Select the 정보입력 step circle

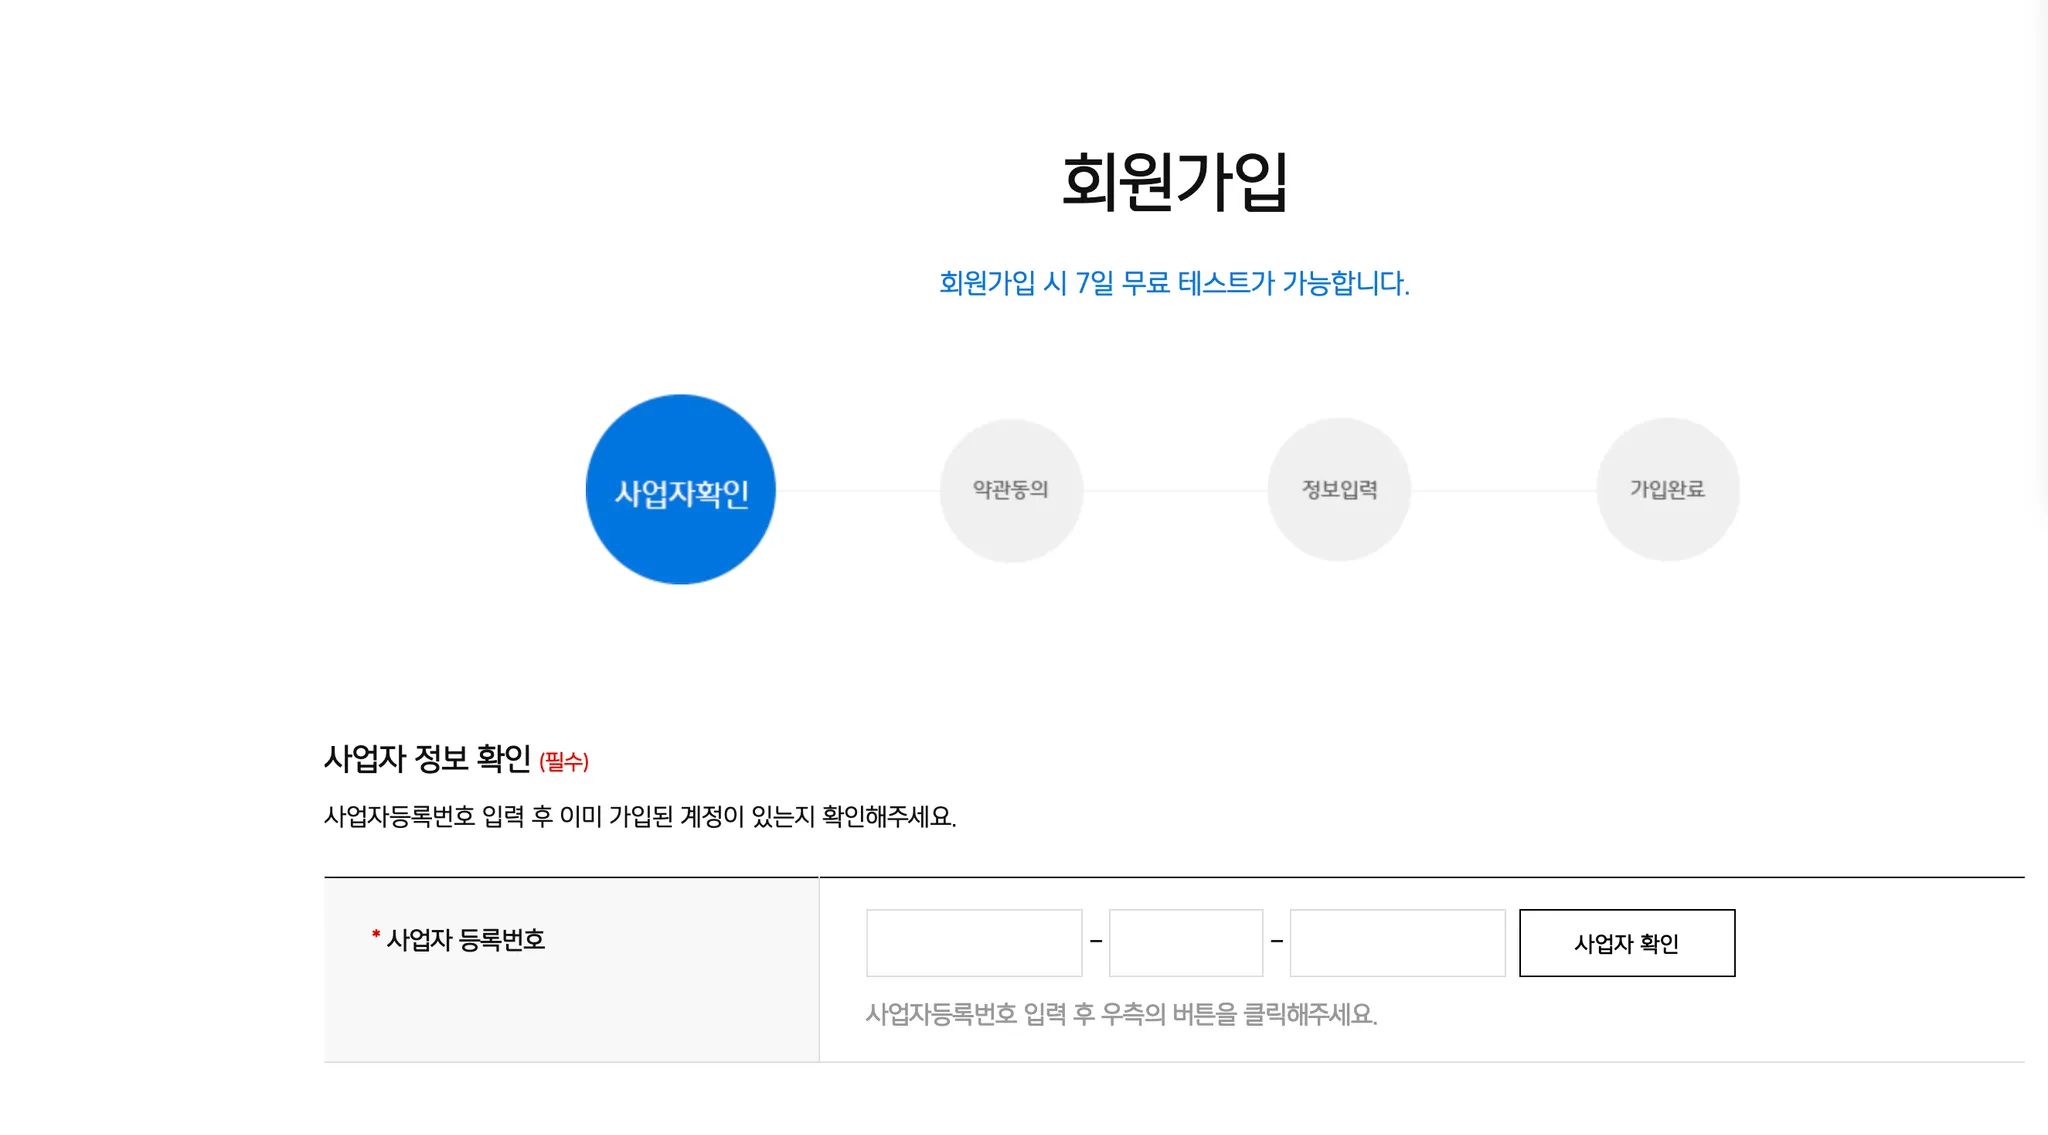tap(1339, 490)
